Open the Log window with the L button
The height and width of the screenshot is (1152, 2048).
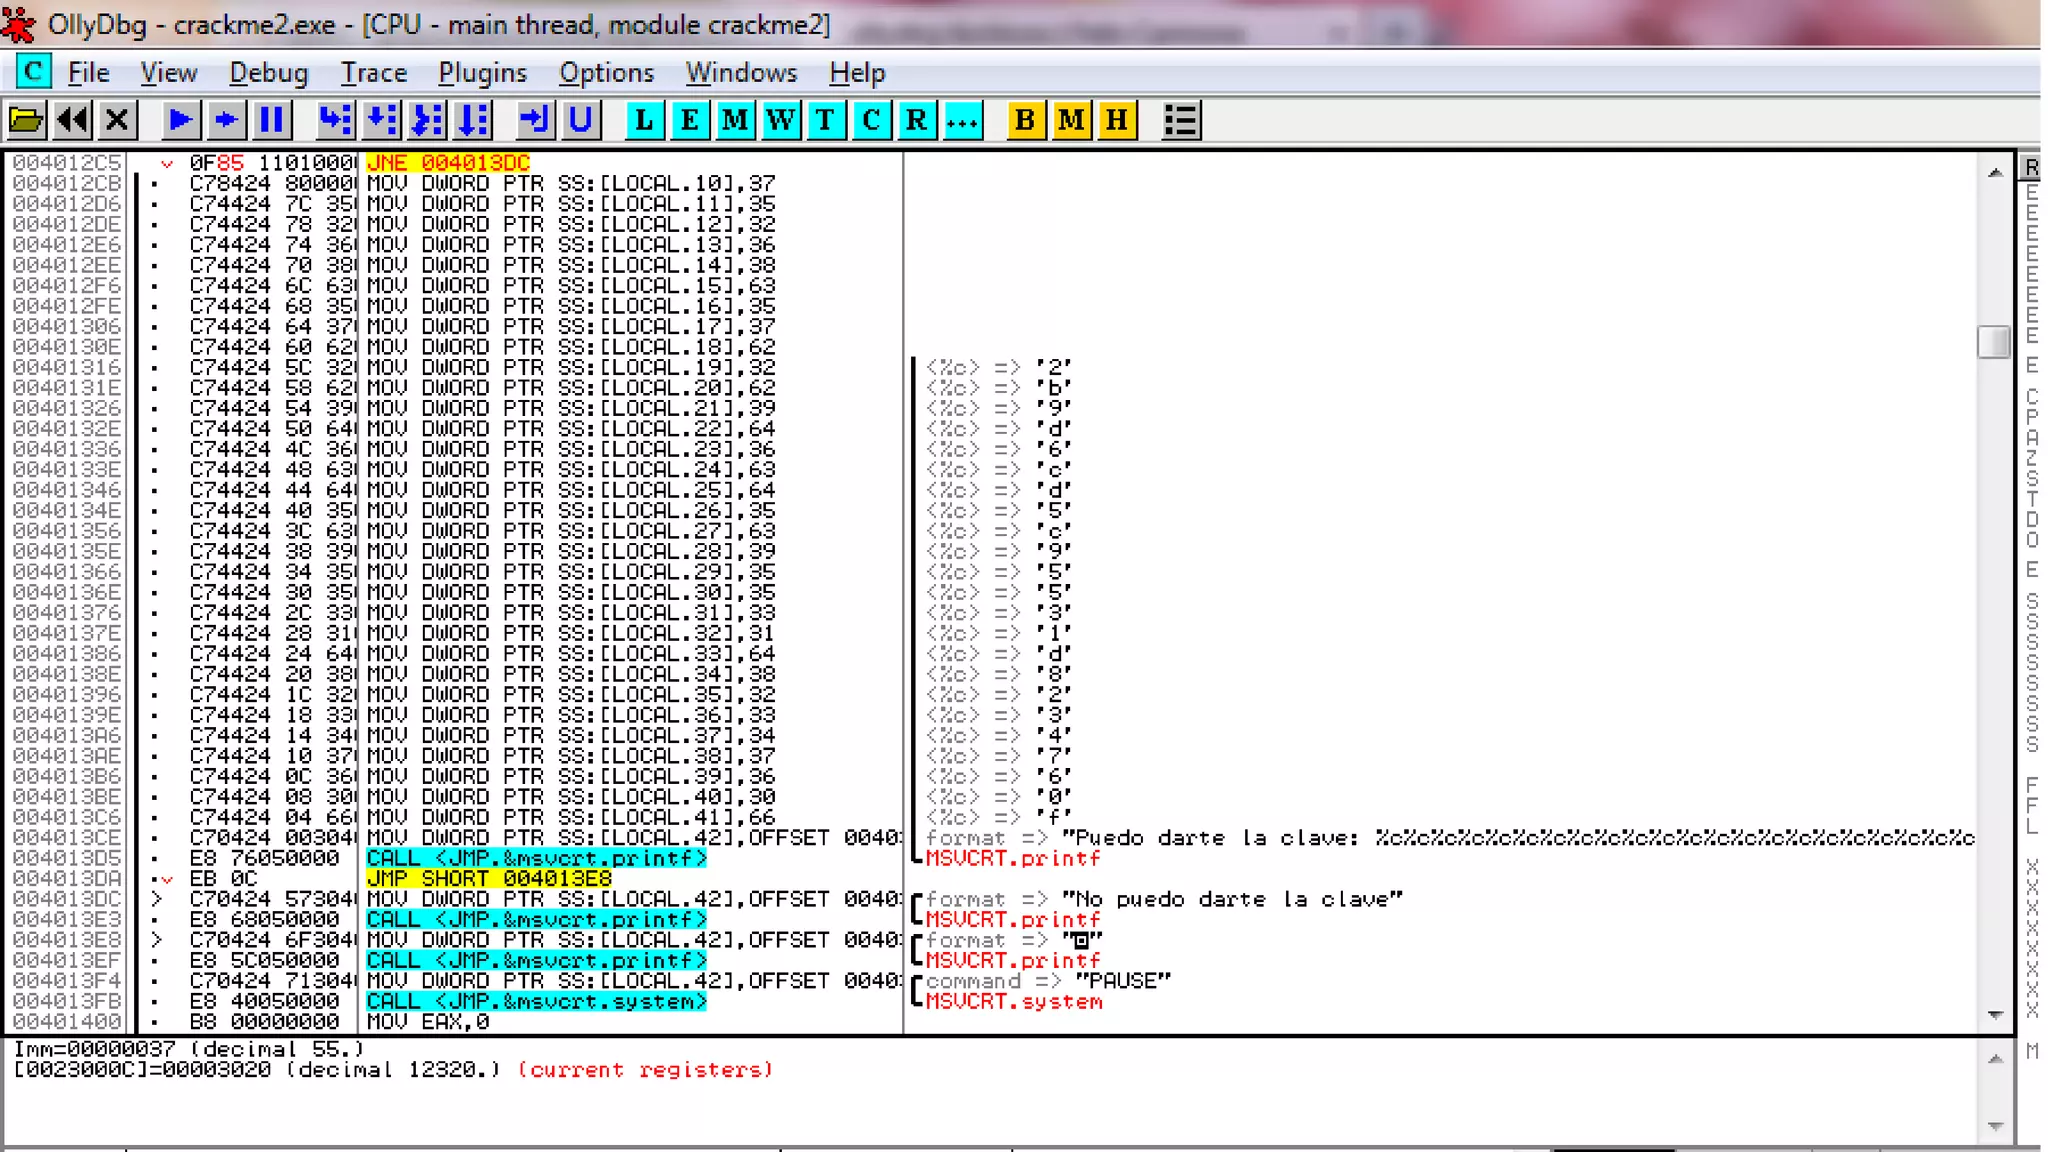[x=644, y=121]
